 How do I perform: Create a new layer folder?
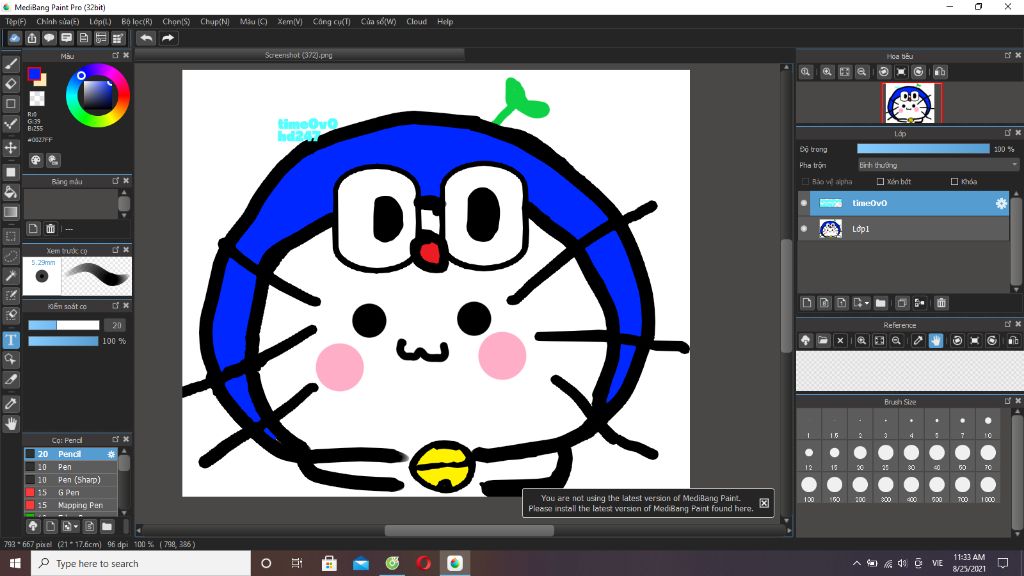tap(880, 303)
